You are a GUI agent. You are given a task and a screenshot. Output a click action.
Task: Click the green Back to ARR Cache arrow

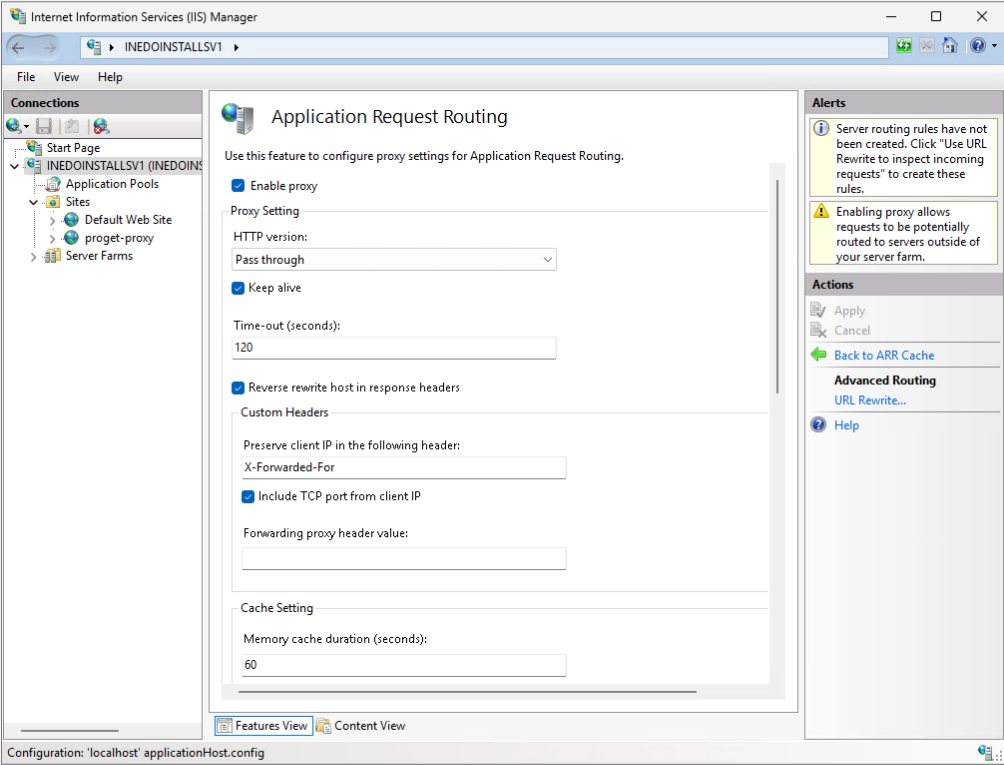[x=818, y=355]
